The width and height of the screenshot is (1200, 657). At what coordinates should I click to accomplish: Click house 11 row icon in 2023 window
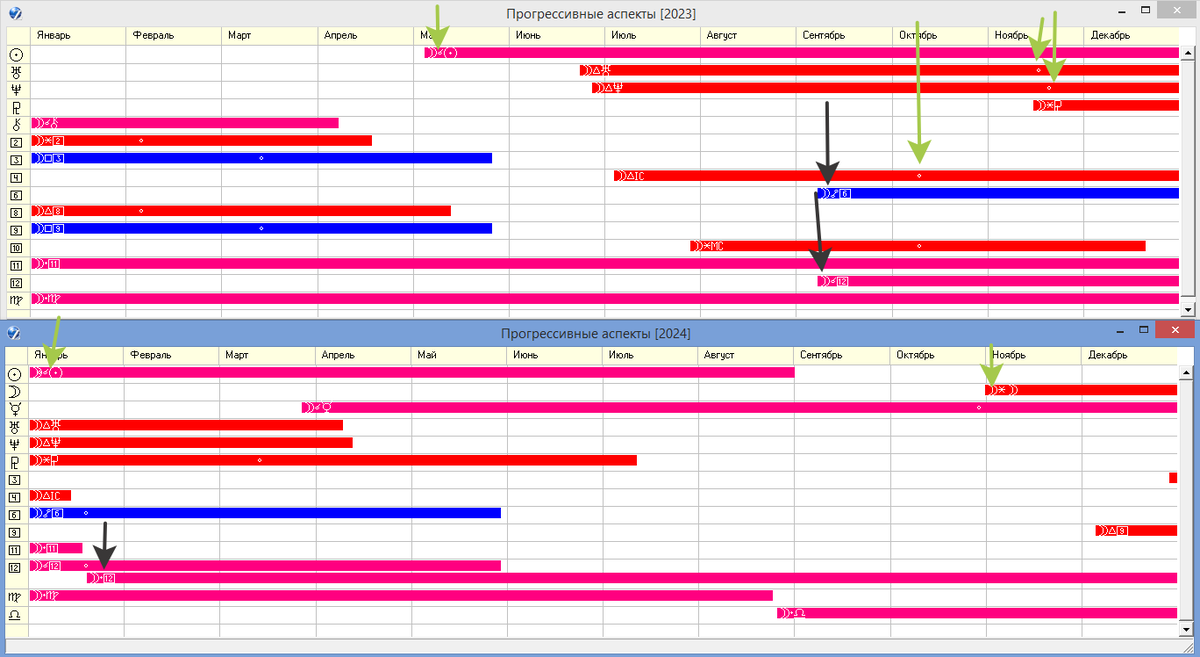(x=16, y=264)
